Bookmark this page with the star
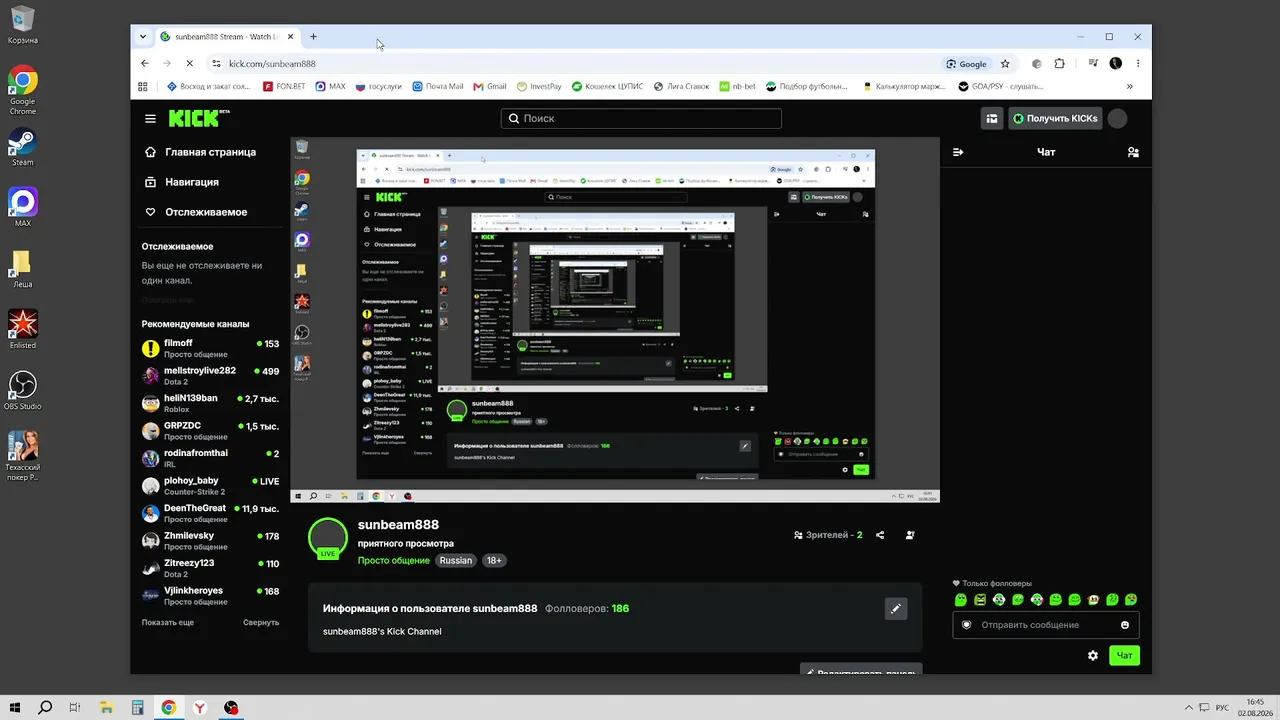 [1005, 64]
